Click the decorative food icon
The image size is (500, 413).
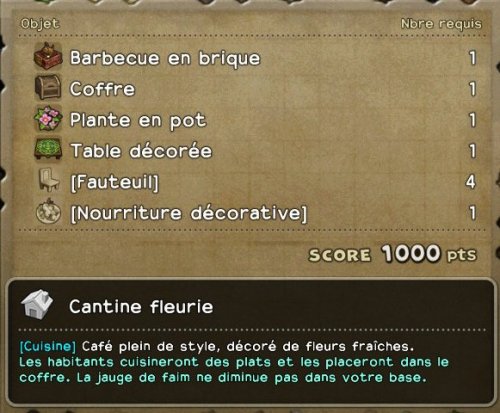pos(48,211)
